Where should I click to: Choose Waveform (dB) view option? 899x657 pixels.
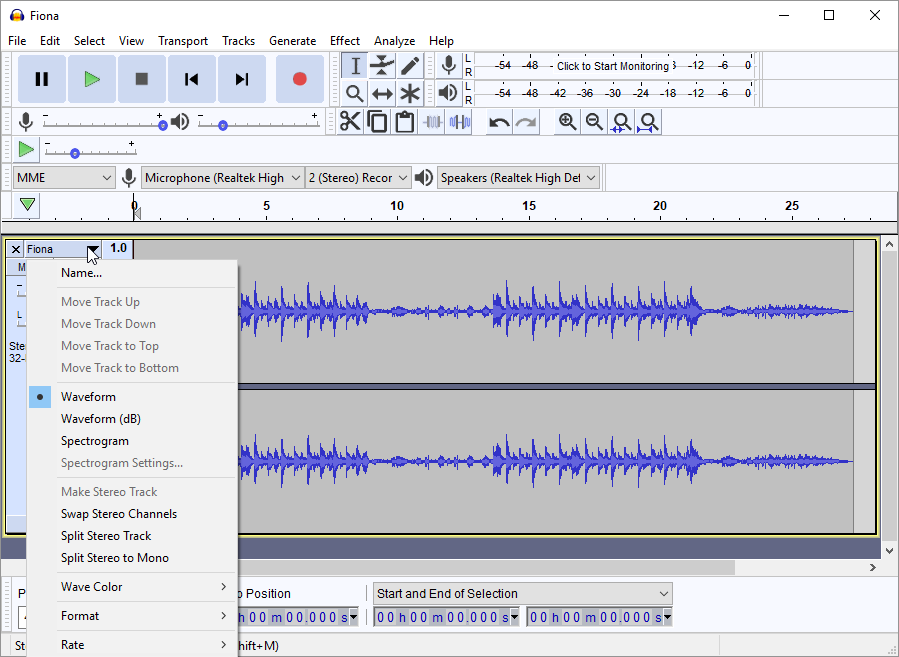[x=100, y=419]
